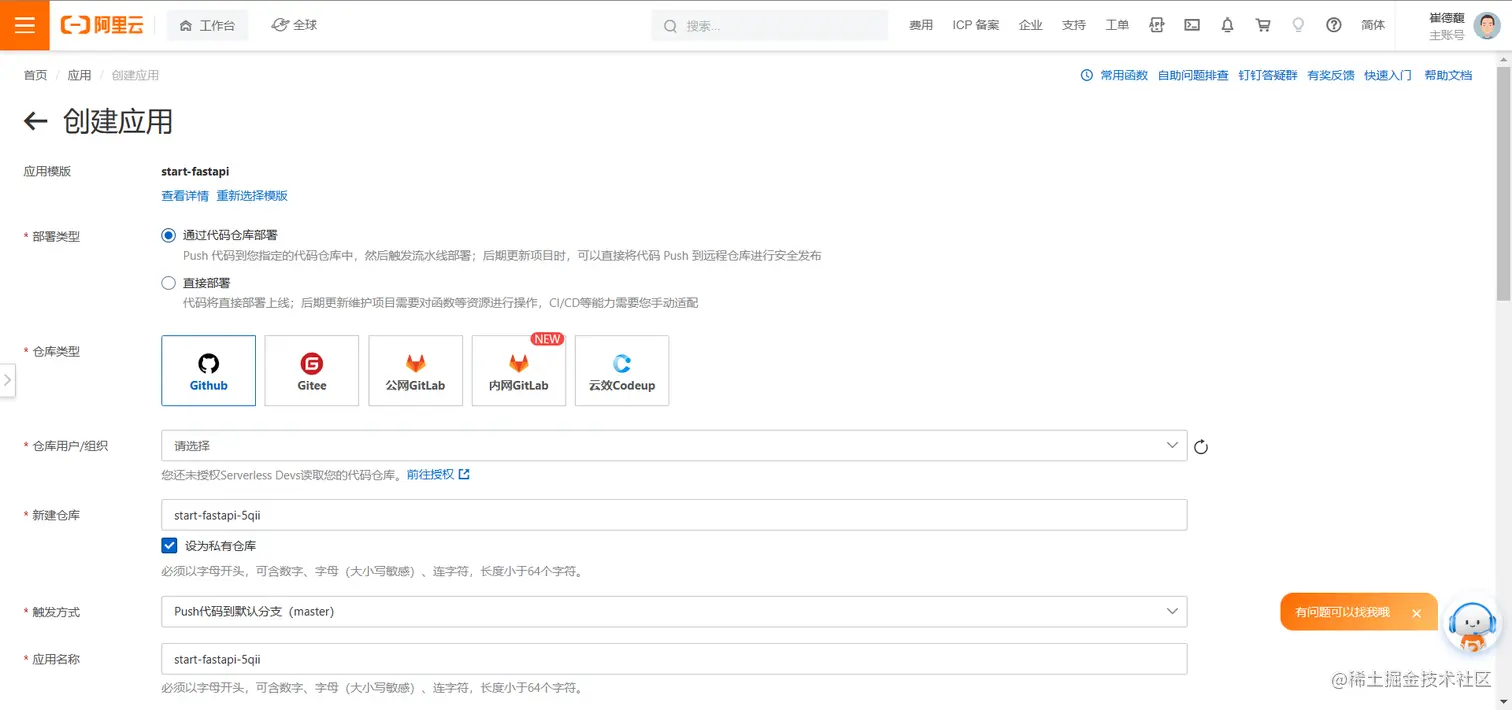The width and height of the screenshot is (1512, 710).
Task: Open the ICP 备案 menu
Action: pos(976,25)
